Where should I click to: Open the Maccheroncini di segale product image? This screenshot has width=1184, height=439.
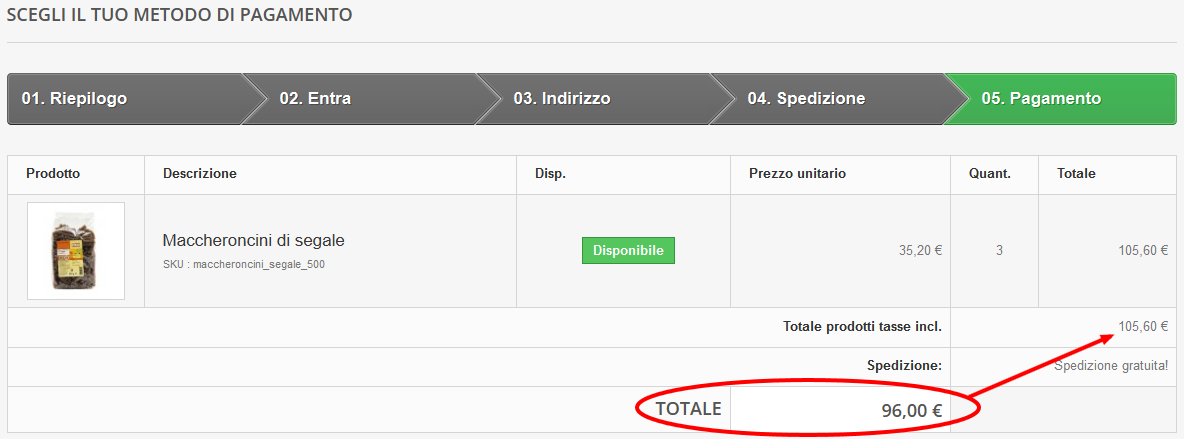[x=76, y=251]
